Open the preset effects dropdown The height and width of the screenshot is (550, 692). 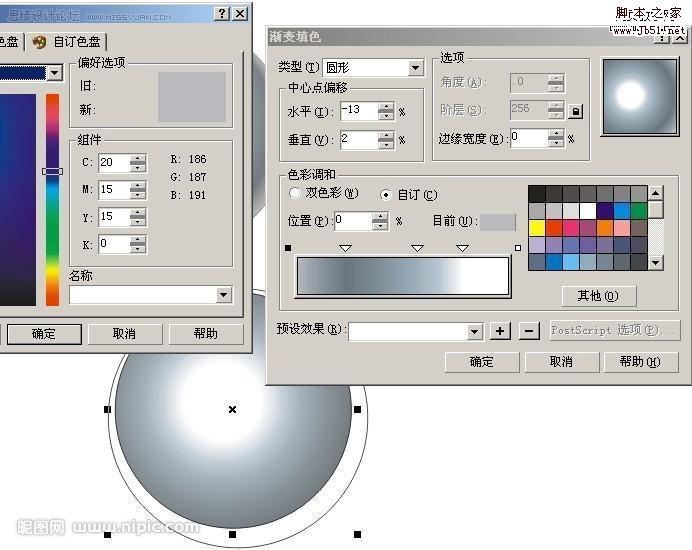click(x=474, y=331)
